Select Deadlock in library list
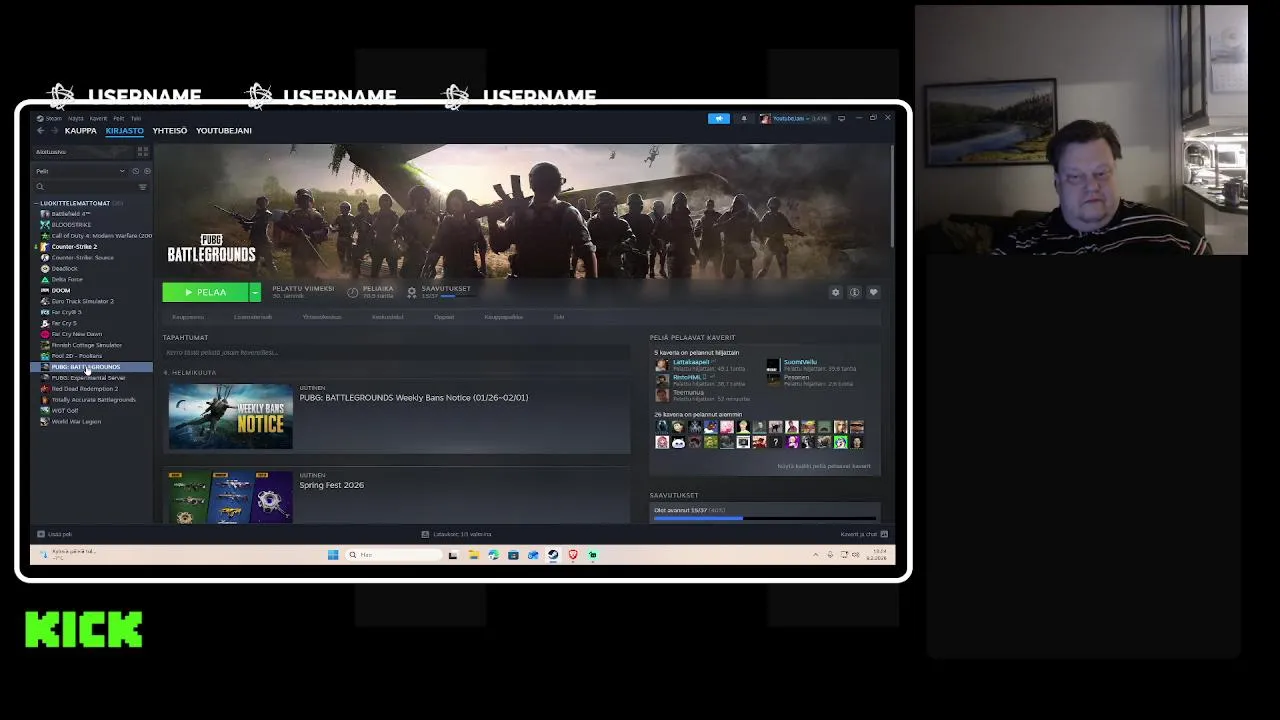This screenshot has height=720, width=1280. coord(64,268)
